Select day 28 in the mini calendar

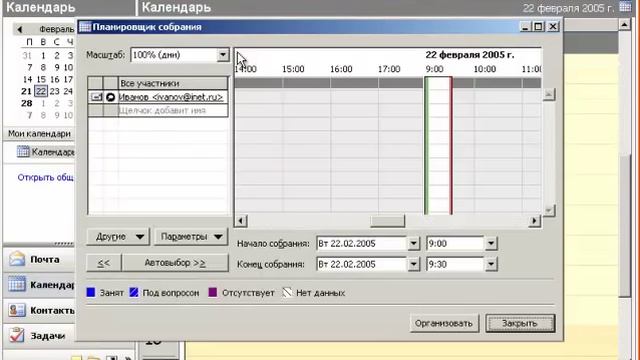click(x=27, y=103)
